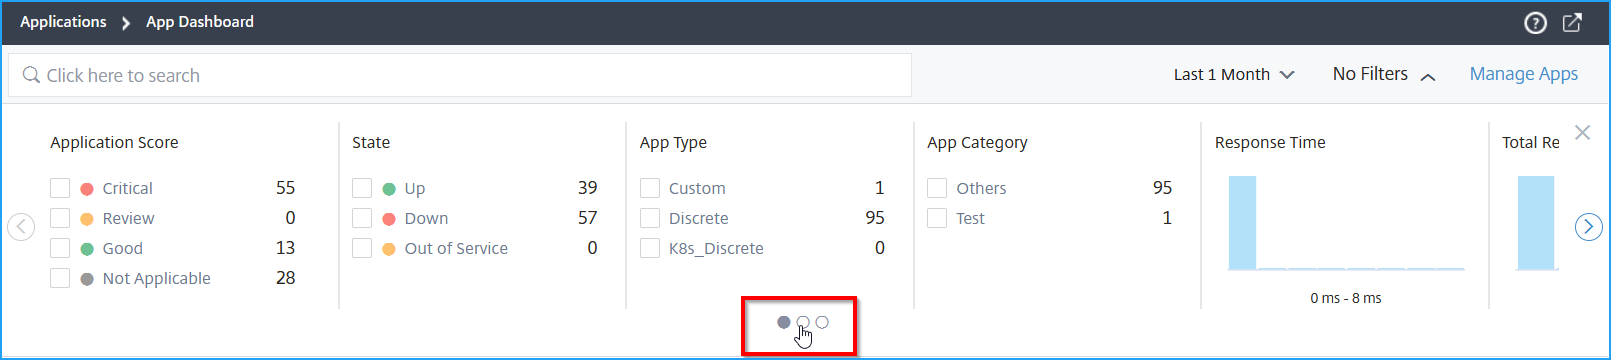Click App Dashboard breadcrumb item
The width and height of the screenshot is (1611, 360).
click(200, 22)
